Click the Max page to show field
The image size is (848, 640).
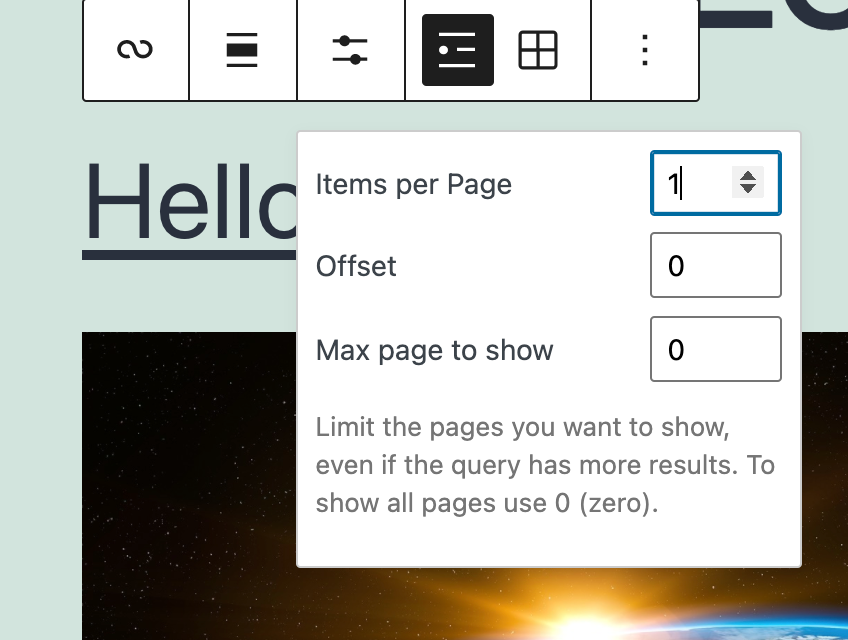(x=715, y=349)
